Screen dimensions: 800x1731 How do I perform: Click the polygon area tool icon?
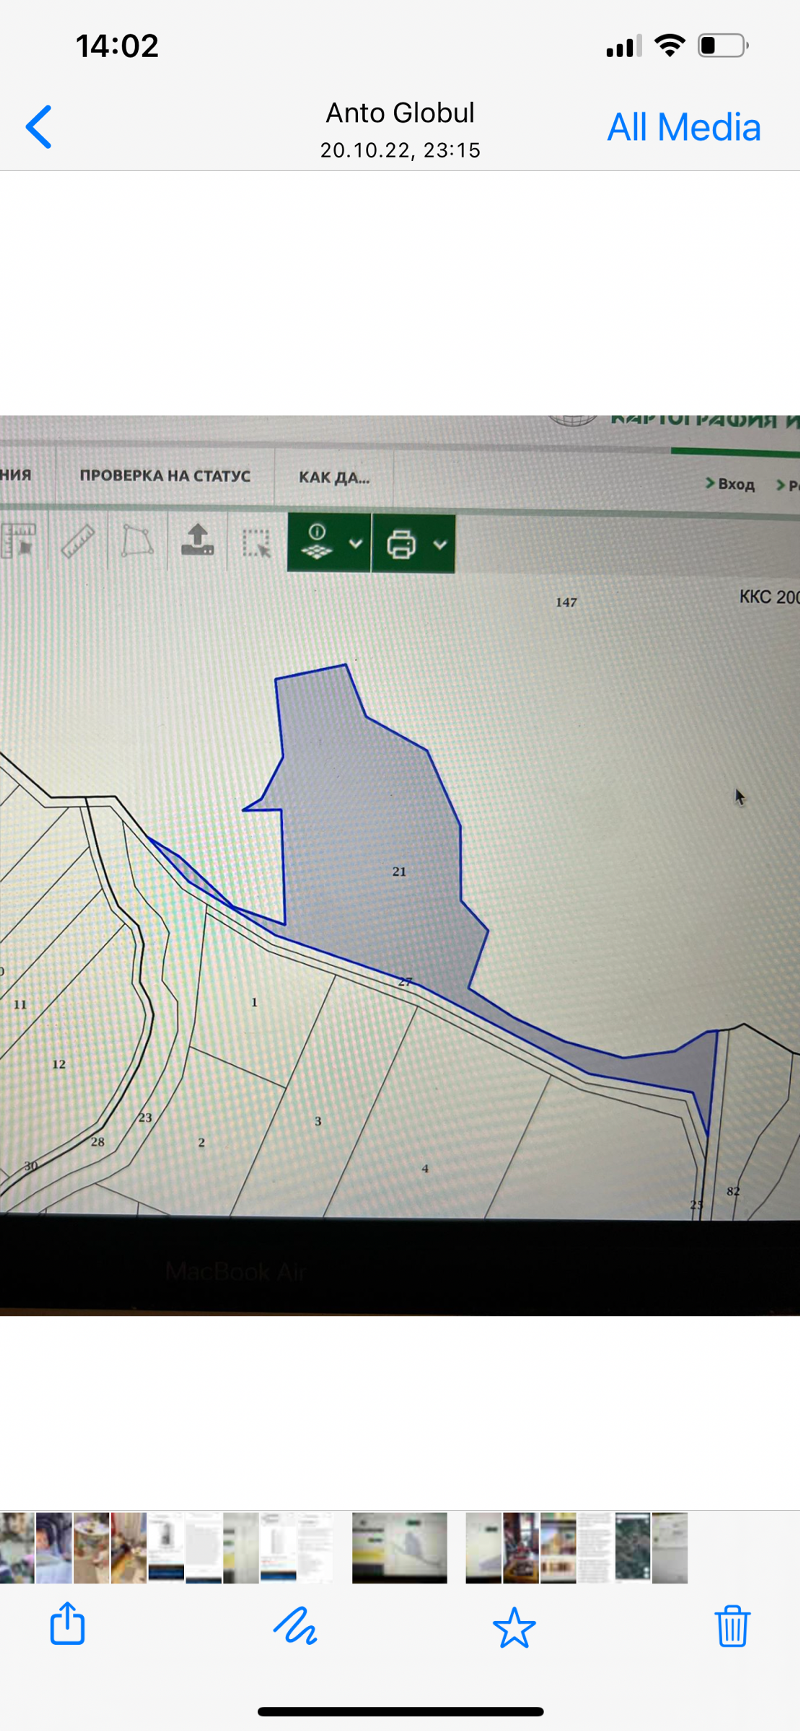coord(137,542)
